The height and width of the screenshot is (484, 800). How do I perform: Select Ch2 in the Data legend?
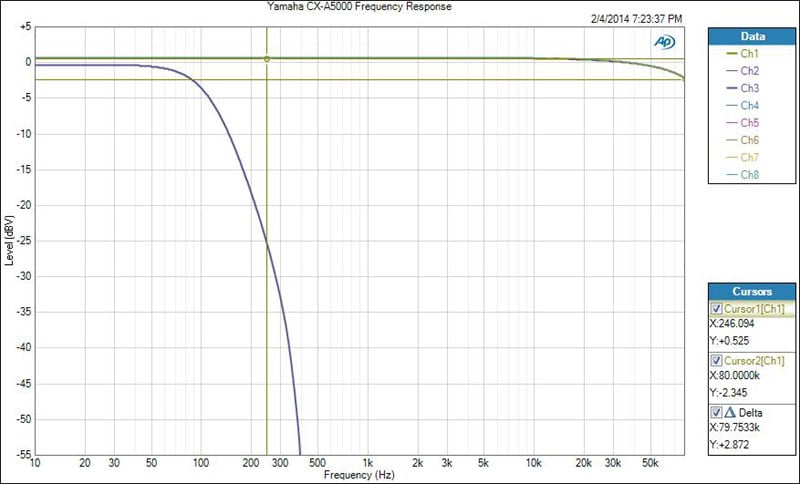pyautogui.click(x=750, y=71)
